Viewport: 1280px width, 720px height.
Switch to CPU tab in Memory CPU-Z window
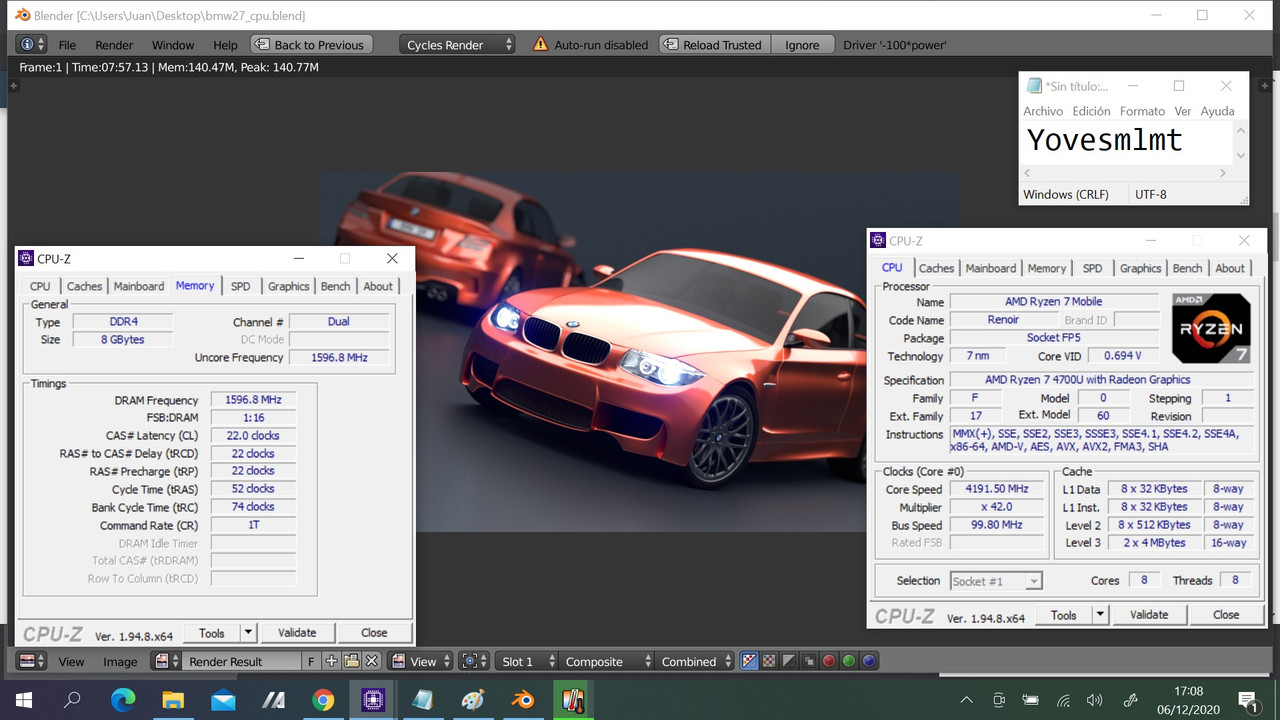tap(40, 286)
